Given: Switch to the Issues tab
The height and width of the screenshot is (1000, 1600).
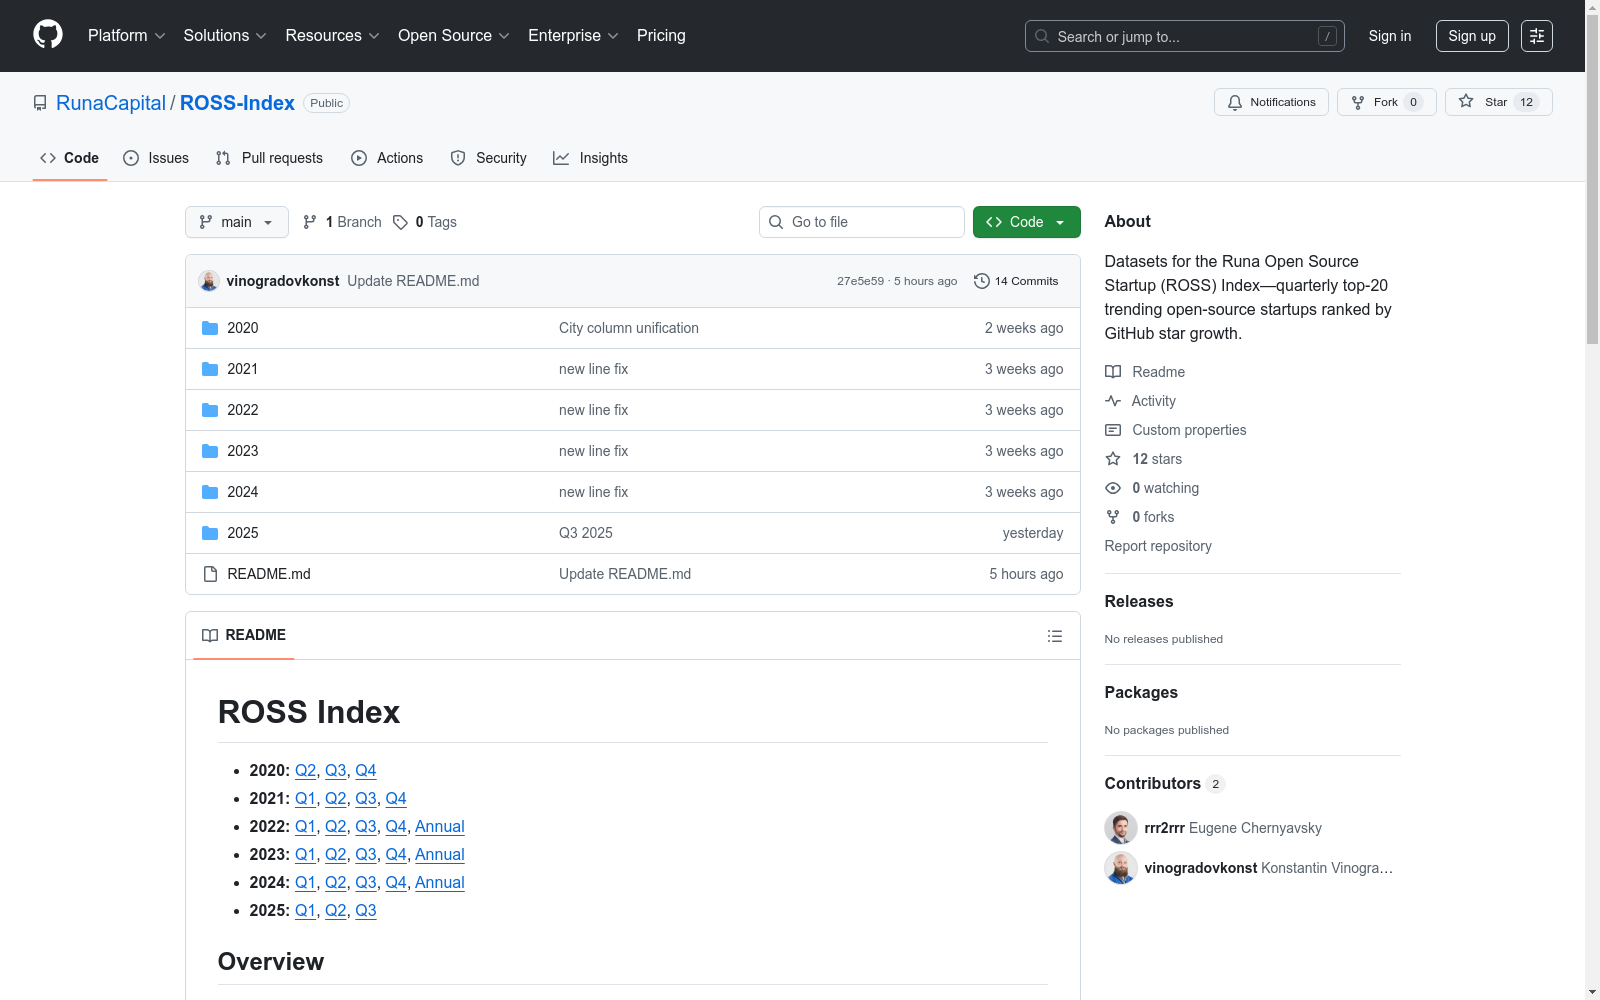Looking at the screenshot, I should (156, 158).
